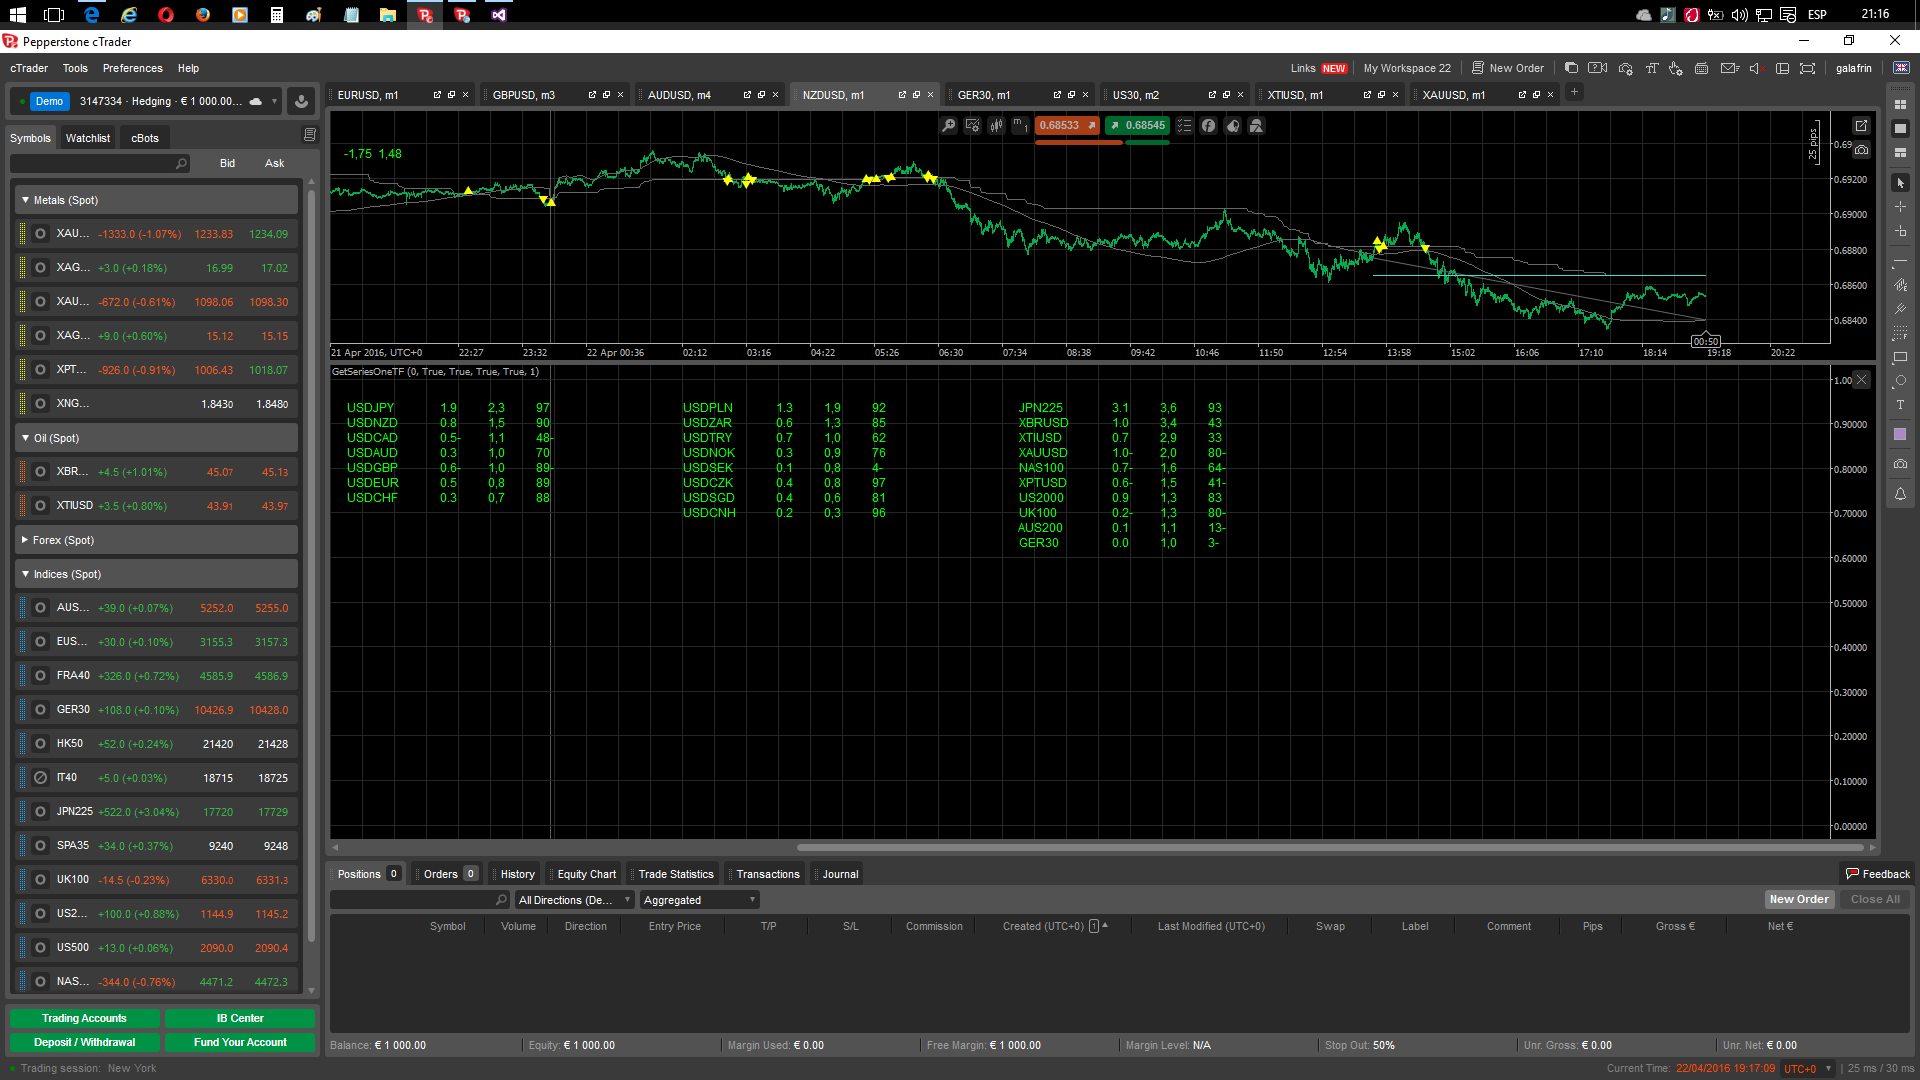Detach the chart with the pop-out icon

pyautogui.click(x=1861, y=126)
